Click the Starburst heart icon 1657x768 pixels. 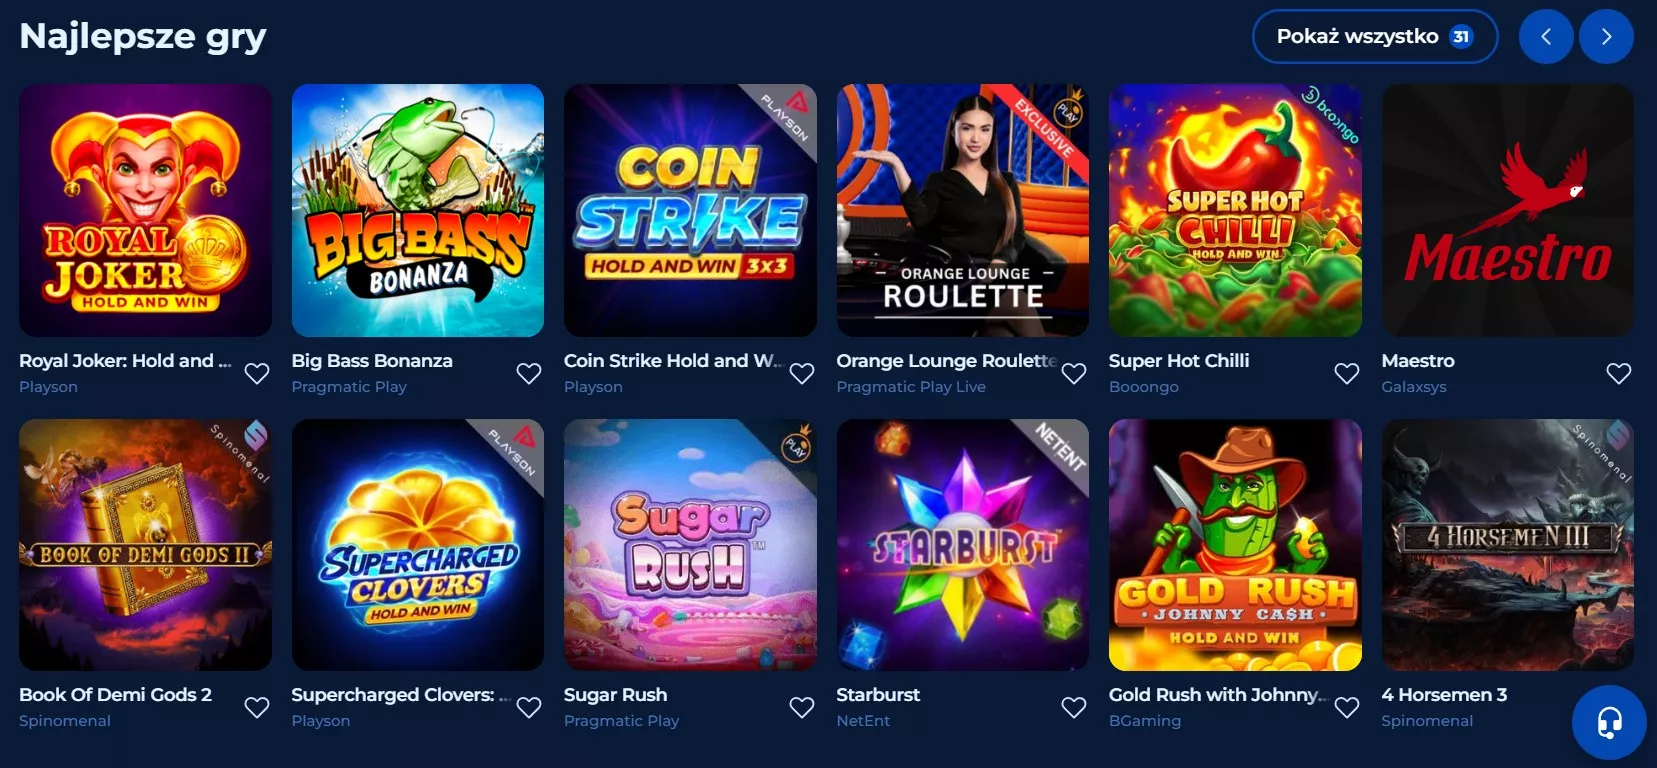click(1074, 707)
